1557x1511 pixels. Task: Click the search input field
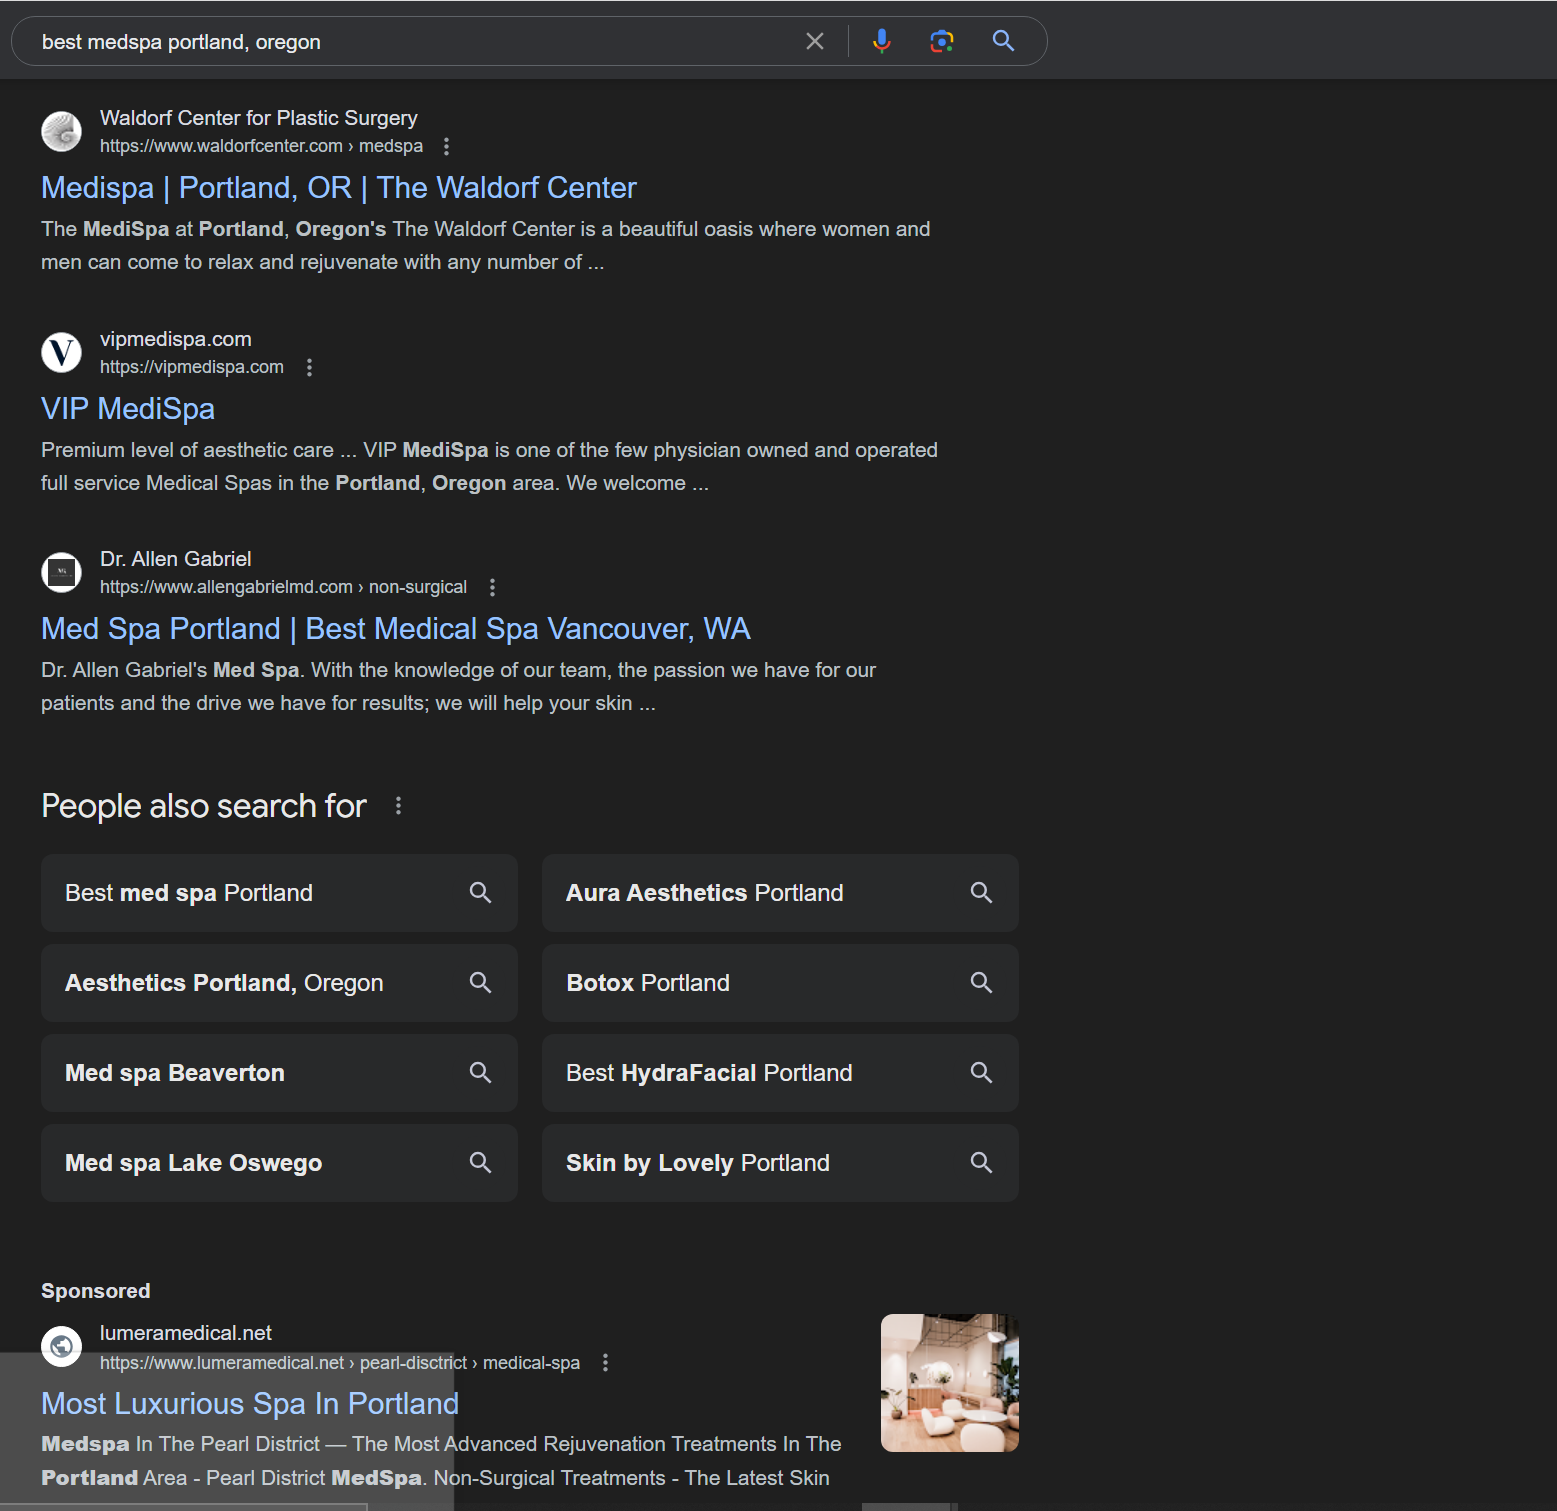[415, 41]
